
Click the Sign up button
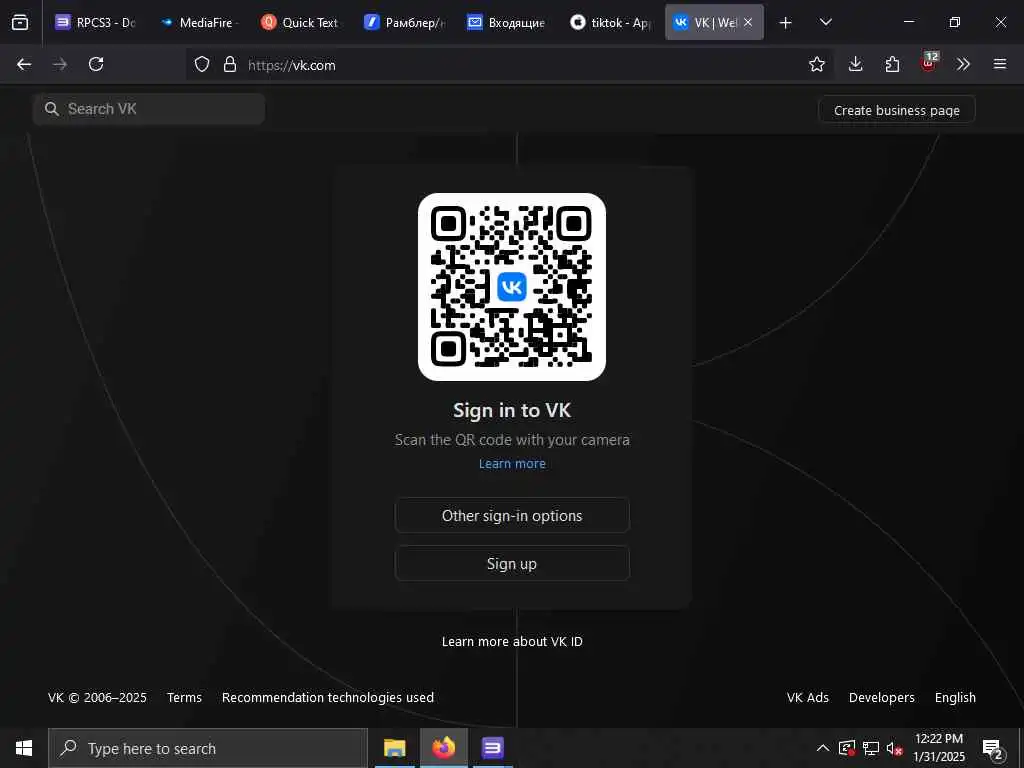point(512,564)
